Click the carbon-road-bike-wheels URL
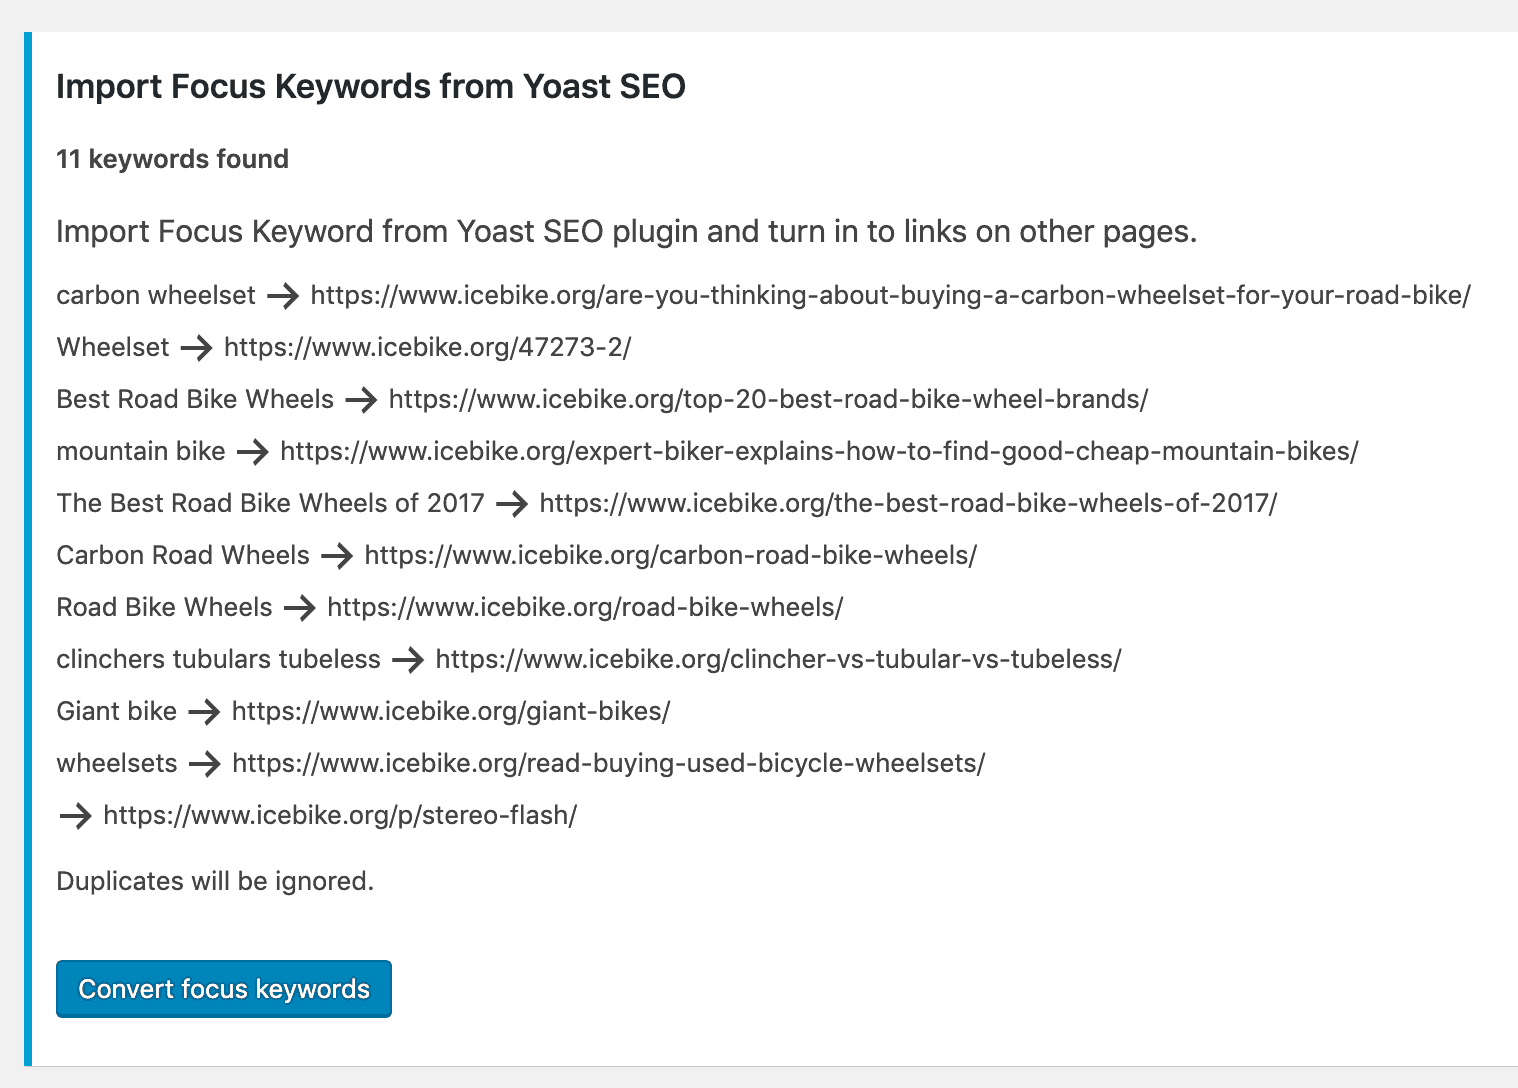The image size is (1518, 1088). (671, 555)
